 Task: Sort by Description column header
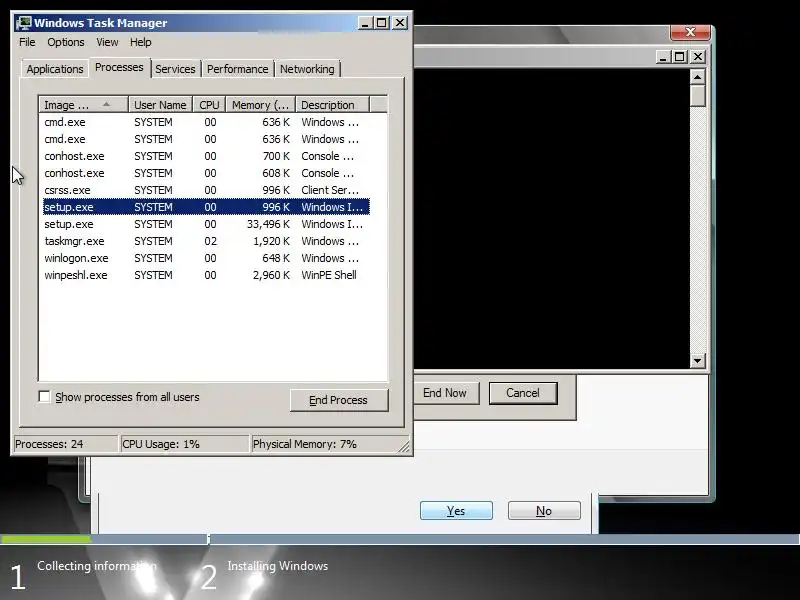pyautogui.click(x=333, y=105)
